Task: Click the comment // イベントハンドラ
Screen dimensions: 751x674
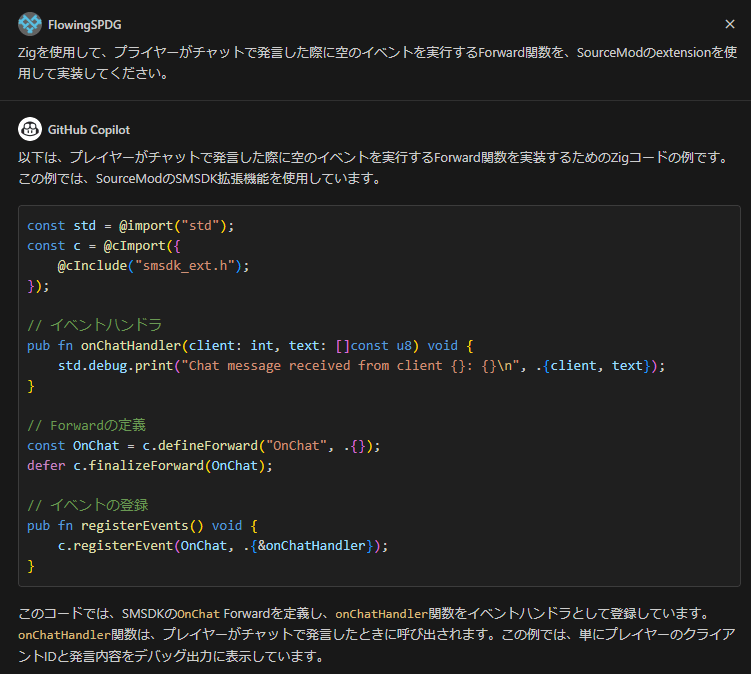Action: pyautogui.click(x=94, y=325)
